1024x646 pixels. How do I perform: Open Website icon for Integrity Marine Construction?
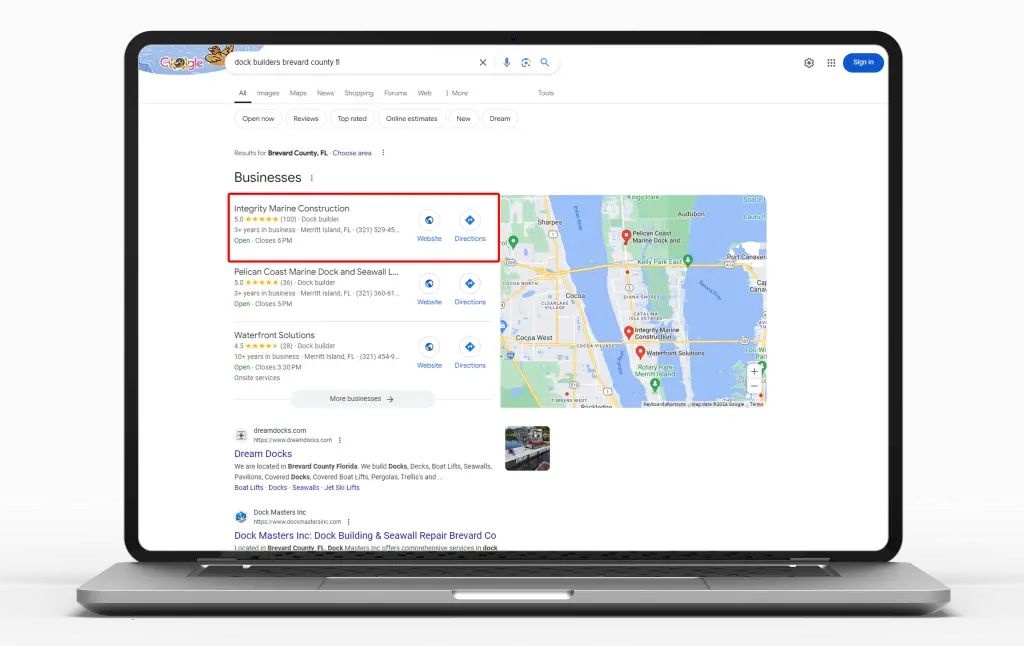(x=429, y=220)
